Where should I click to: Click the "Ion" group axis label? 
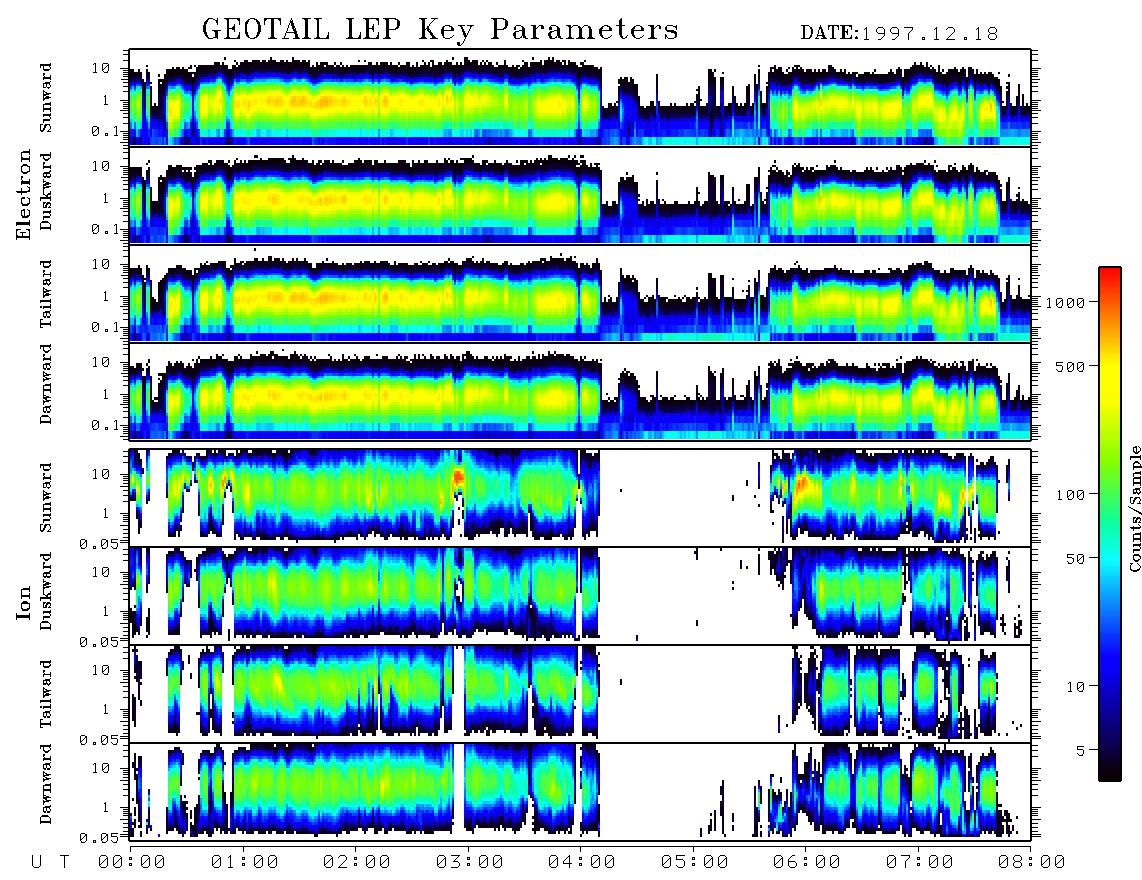point(24,602)
